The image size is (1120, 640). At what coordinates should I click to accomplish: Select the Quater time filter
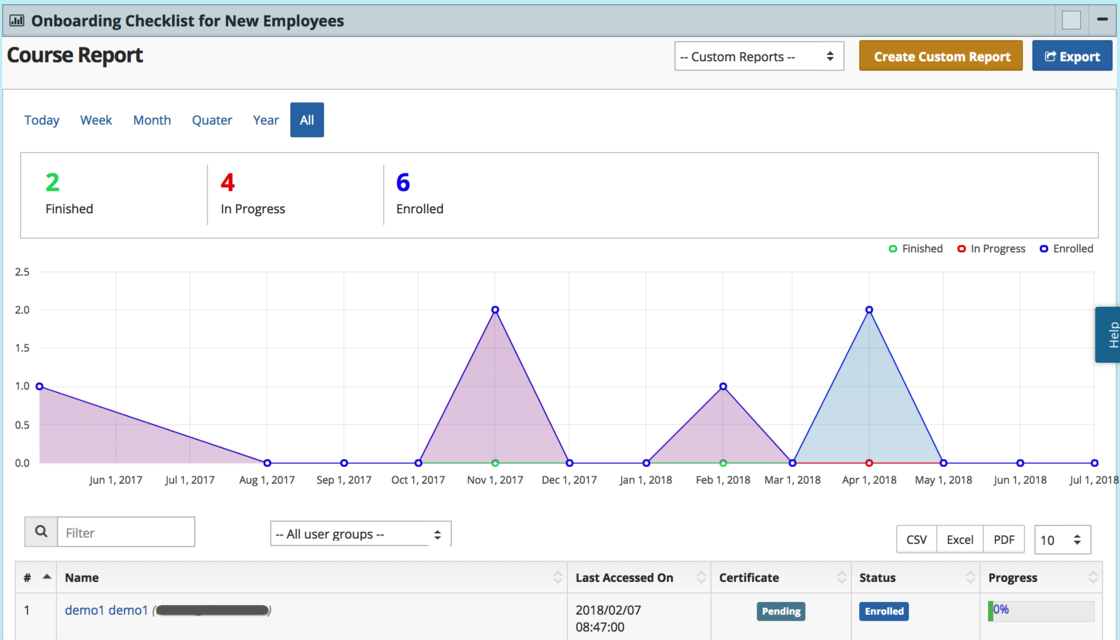(x=211, y=120)
